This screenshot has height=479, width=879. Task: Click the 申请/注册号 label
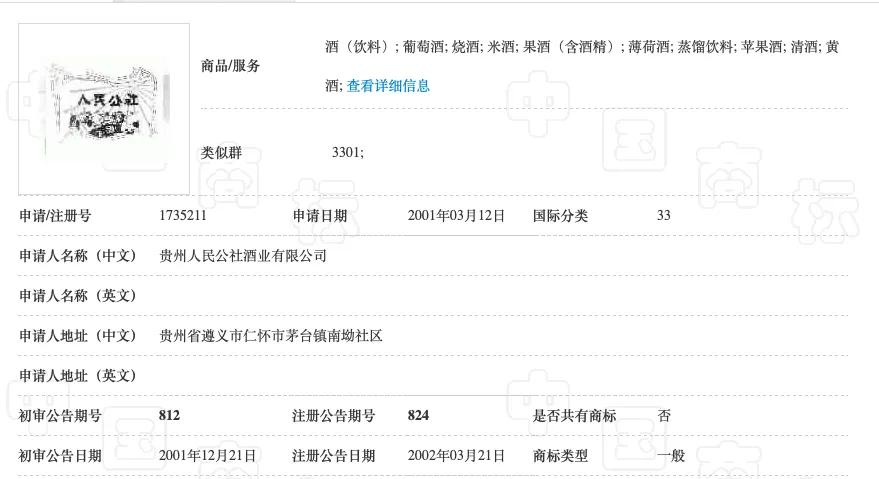click(55, 215)
